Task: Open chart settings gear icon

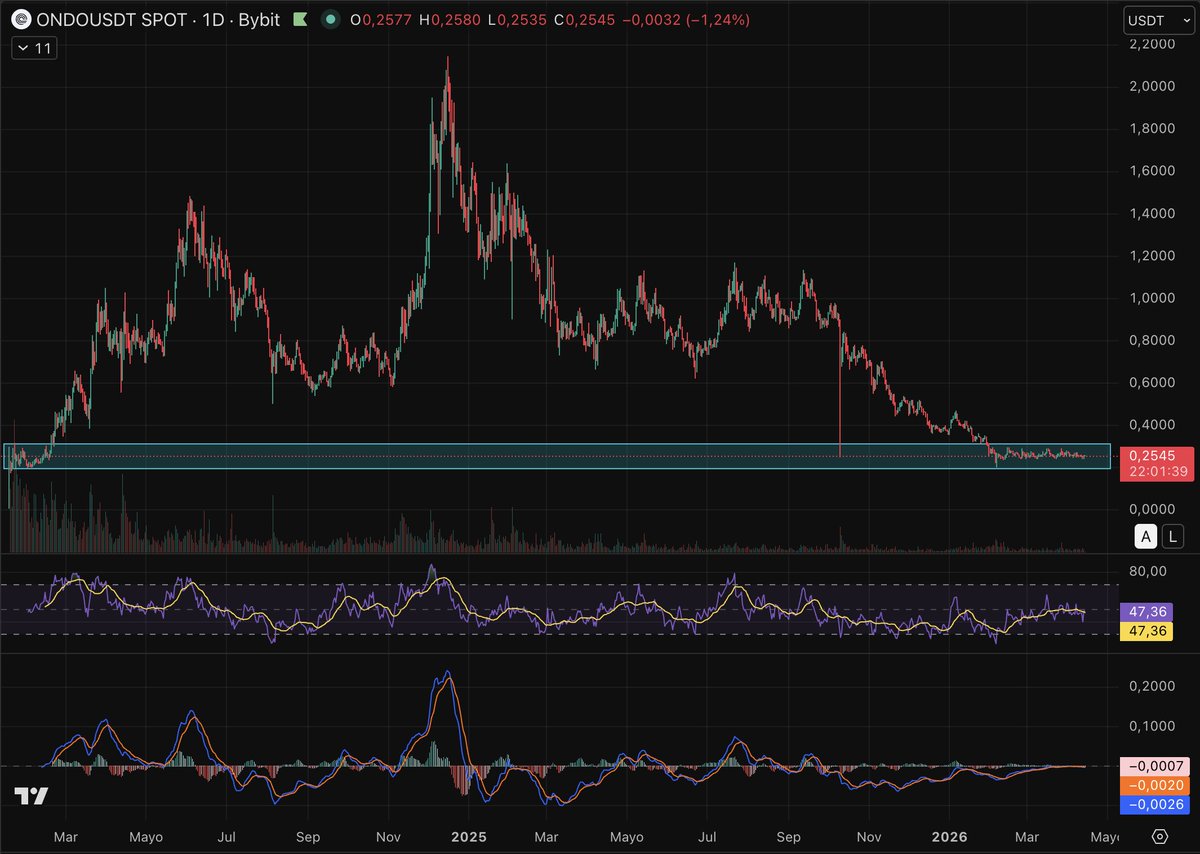Action: (x=1160, y=836)
